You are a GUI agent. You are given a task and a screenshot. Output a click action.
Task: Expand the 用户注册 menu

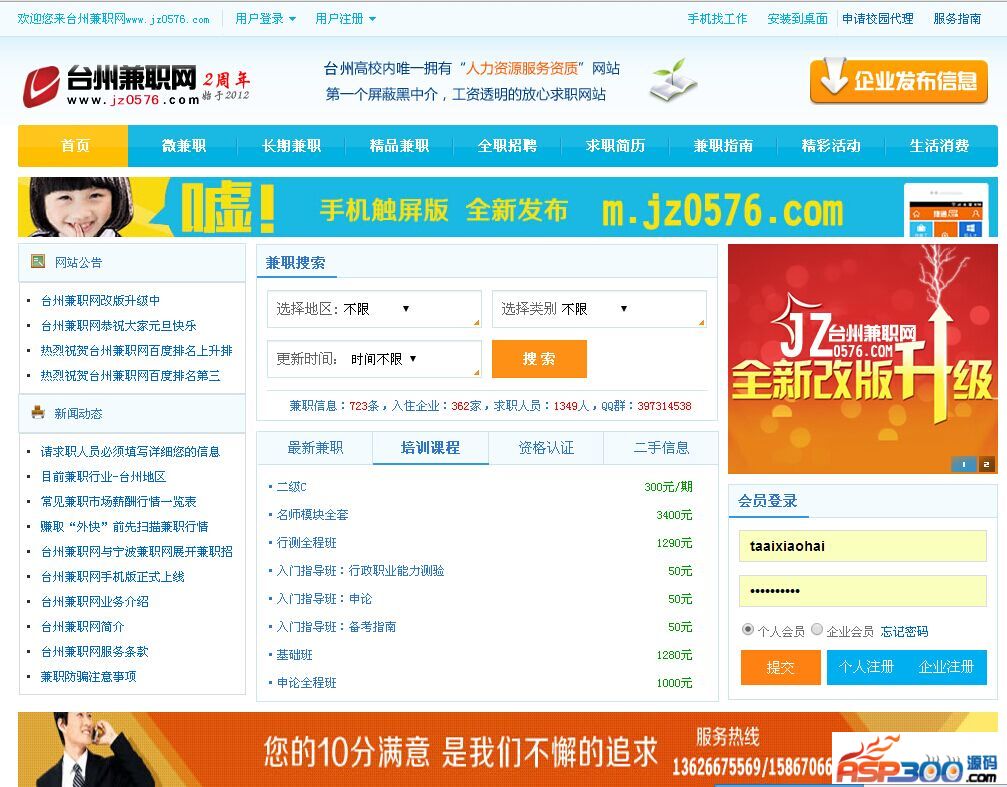345,19
